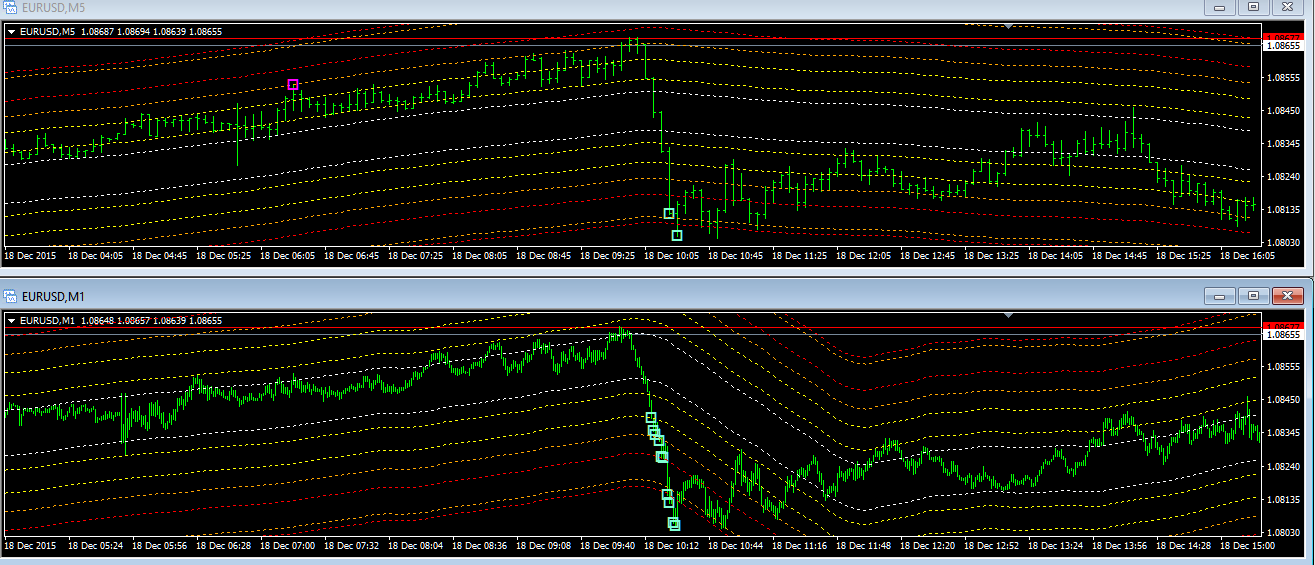The width and height of the screenshot is (1315, 565).
Task: Click the 18 Dec 10:12 label on M1 time axis
Action: click(671, 546)
